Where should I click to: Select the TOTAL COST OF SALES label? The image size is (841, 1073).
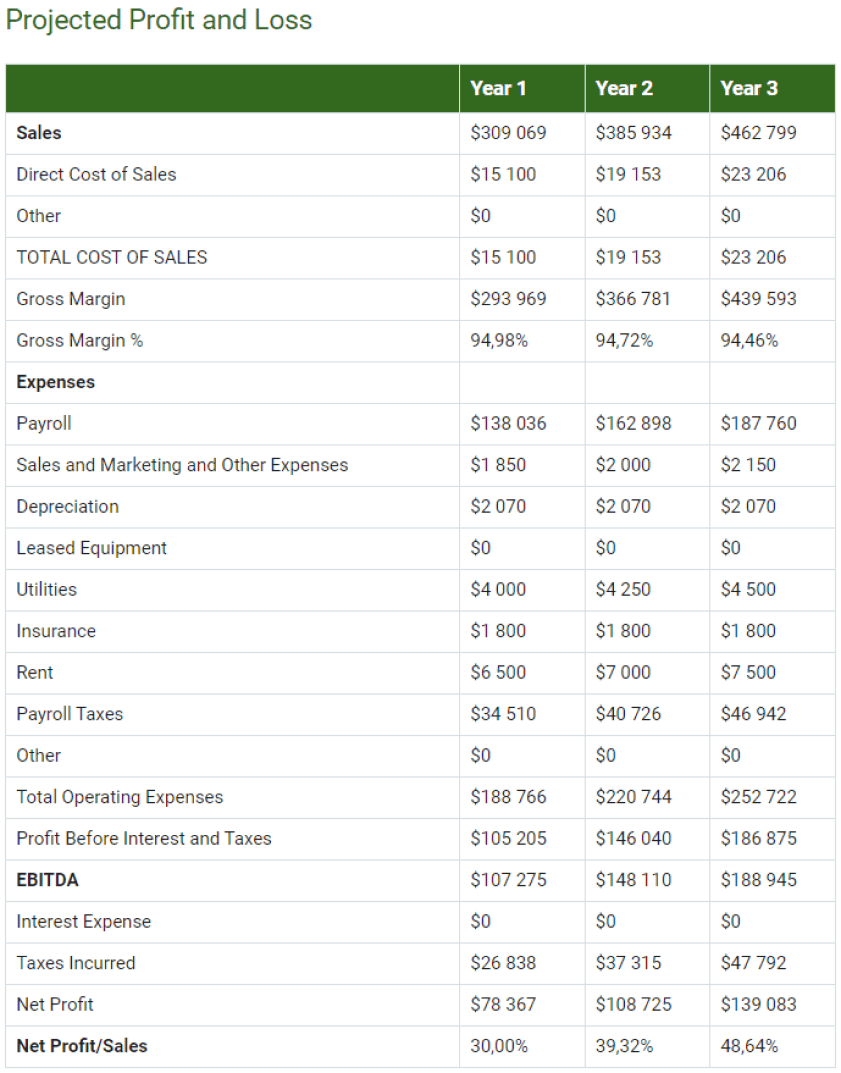112,257
